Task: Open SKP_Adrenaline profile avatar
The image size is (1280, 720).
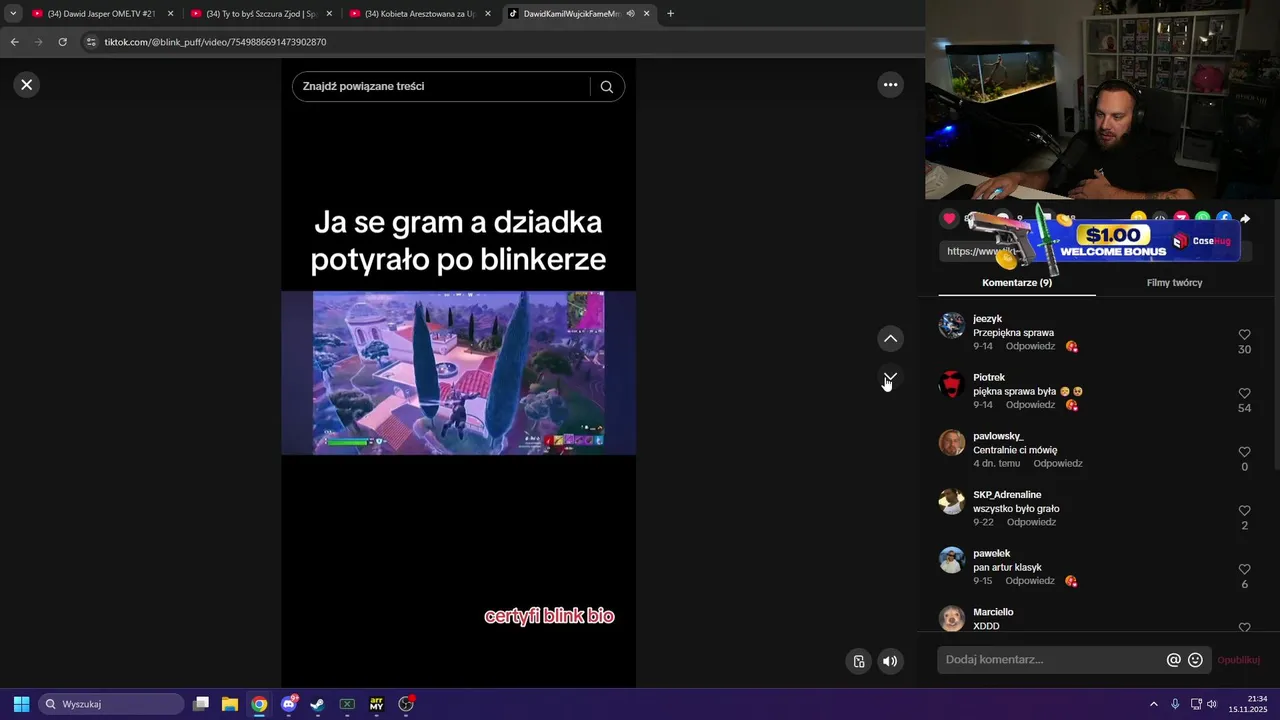Action: point(952,501)
